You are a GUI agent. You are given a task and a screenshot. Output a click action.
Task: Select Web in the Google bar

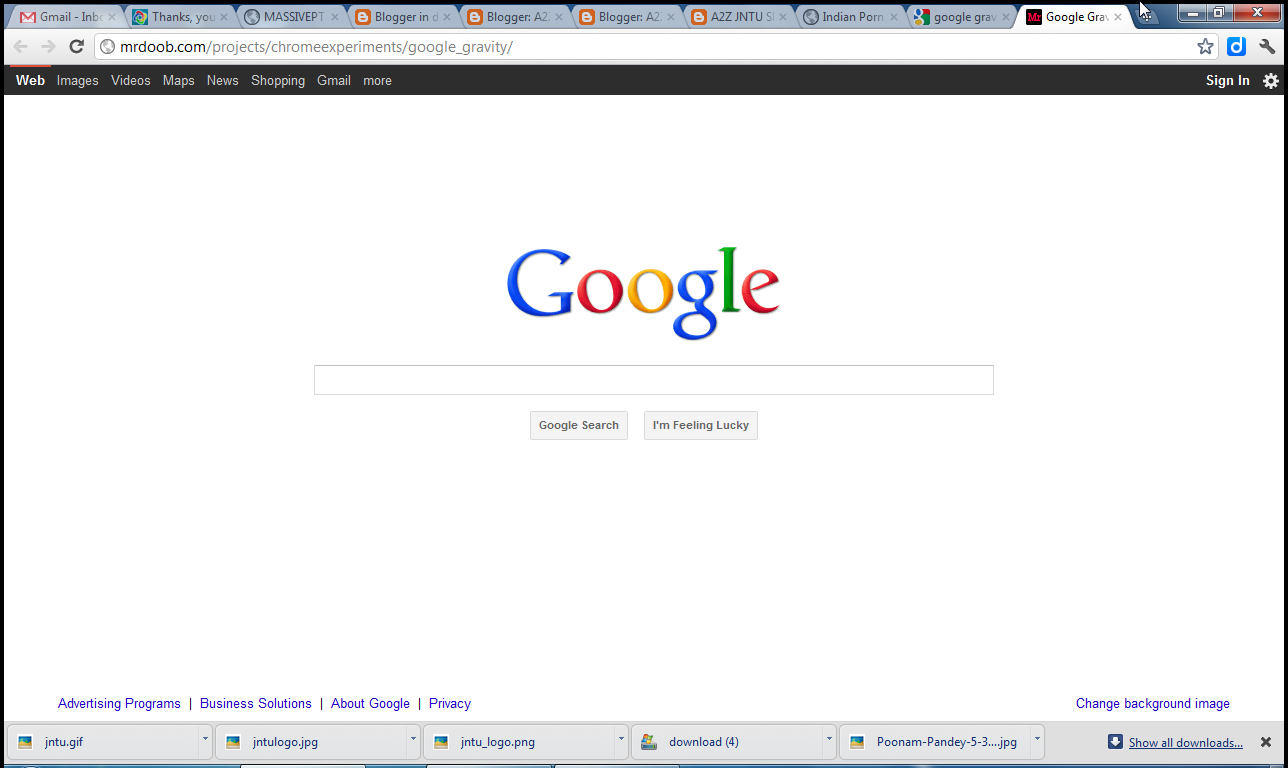[30, 81]
